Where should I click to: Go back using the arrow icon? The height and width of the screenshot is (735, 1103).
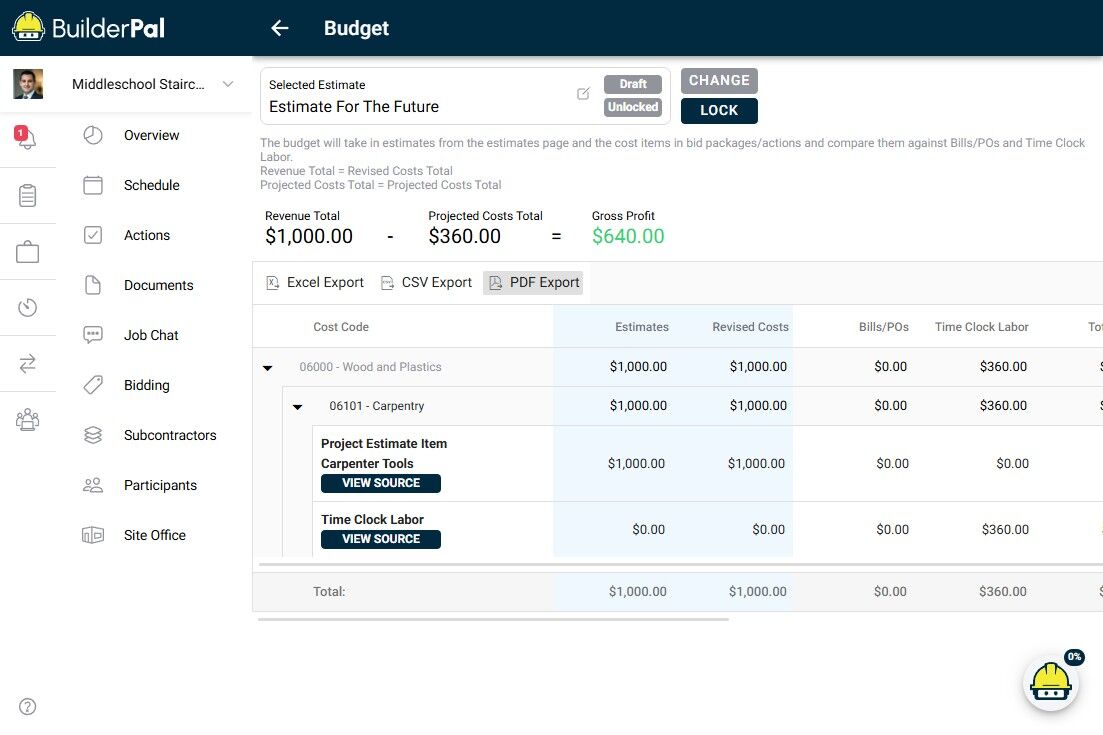coord(279,28)
